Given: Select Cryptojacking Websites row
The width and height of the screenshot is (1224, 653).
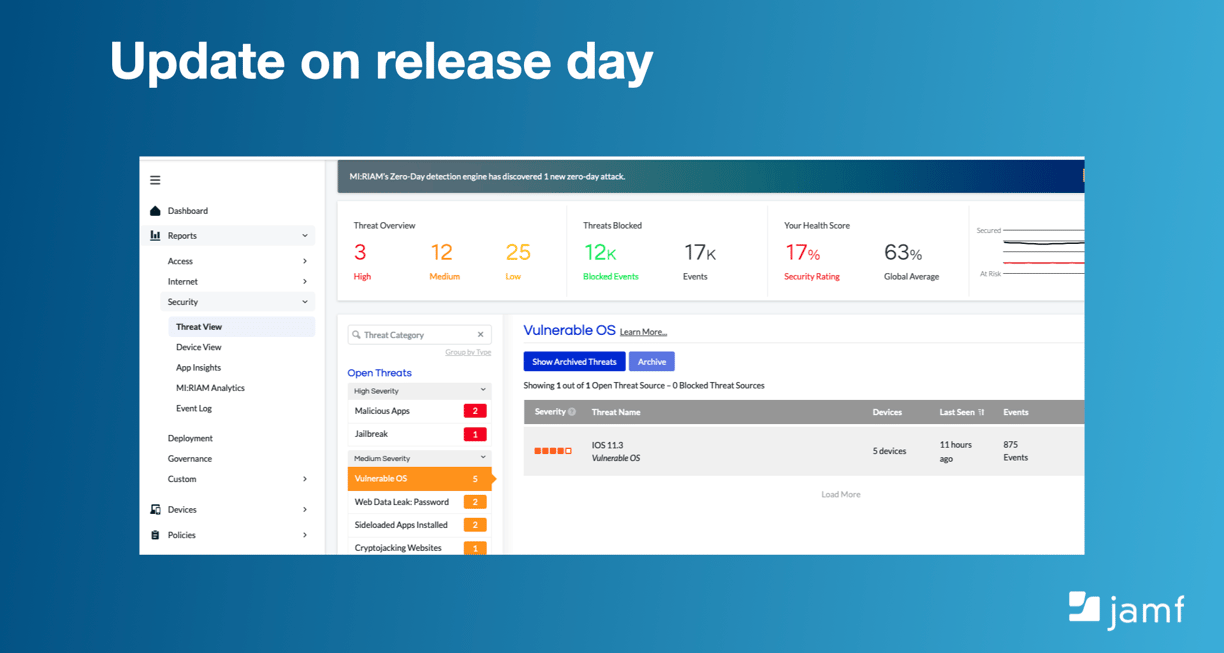Looking at the screenshot, I should pyautogui.click(x=419, y=548).
